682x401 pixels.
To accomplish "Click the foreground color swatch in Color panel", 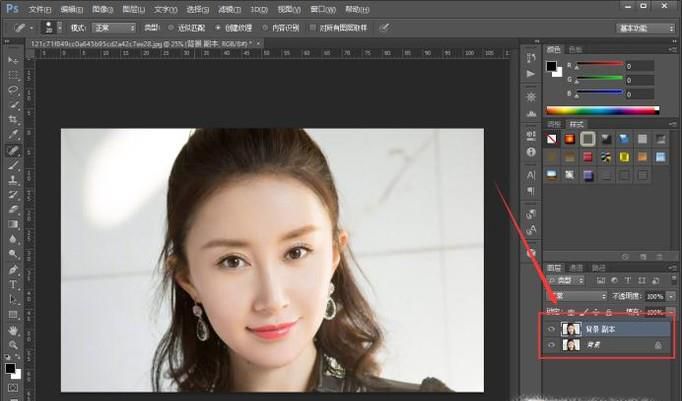I will pyautogui.click(x=552, y=67).
